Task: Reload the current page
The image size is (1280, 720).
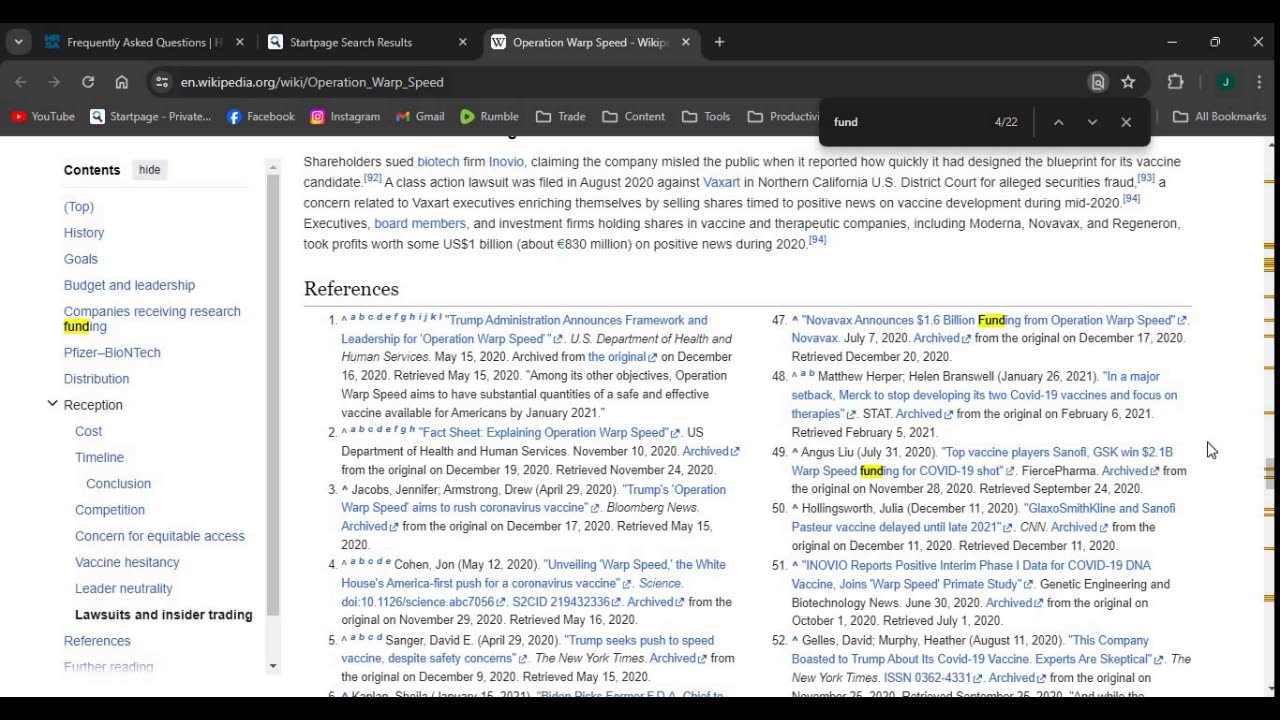Action: click(x=88, y=82)
